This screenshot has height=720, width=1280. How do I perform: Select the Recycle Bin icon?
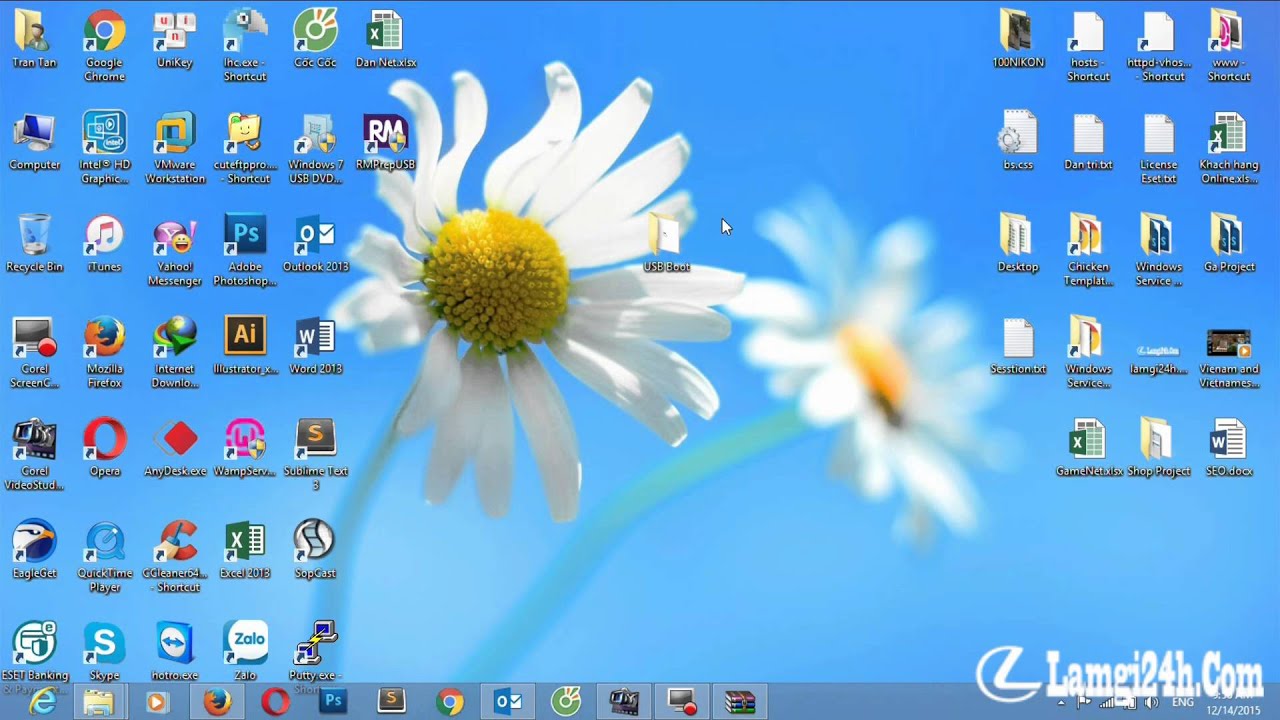[34, 242]
